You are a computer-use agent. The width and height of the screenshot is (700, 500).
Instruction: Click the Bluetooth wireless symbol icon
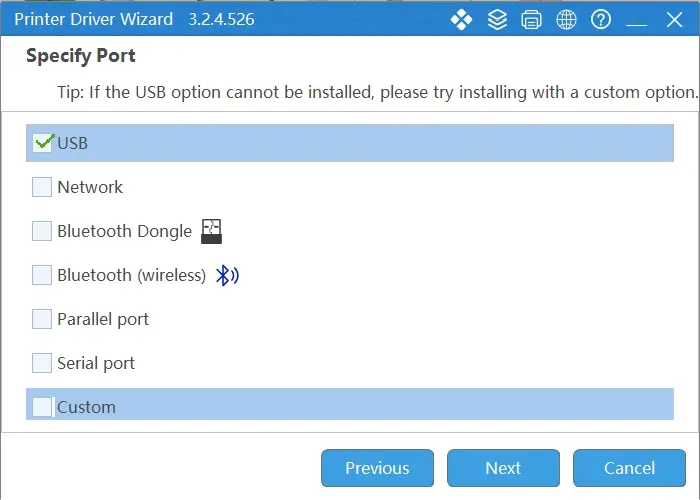pos(227,275)
